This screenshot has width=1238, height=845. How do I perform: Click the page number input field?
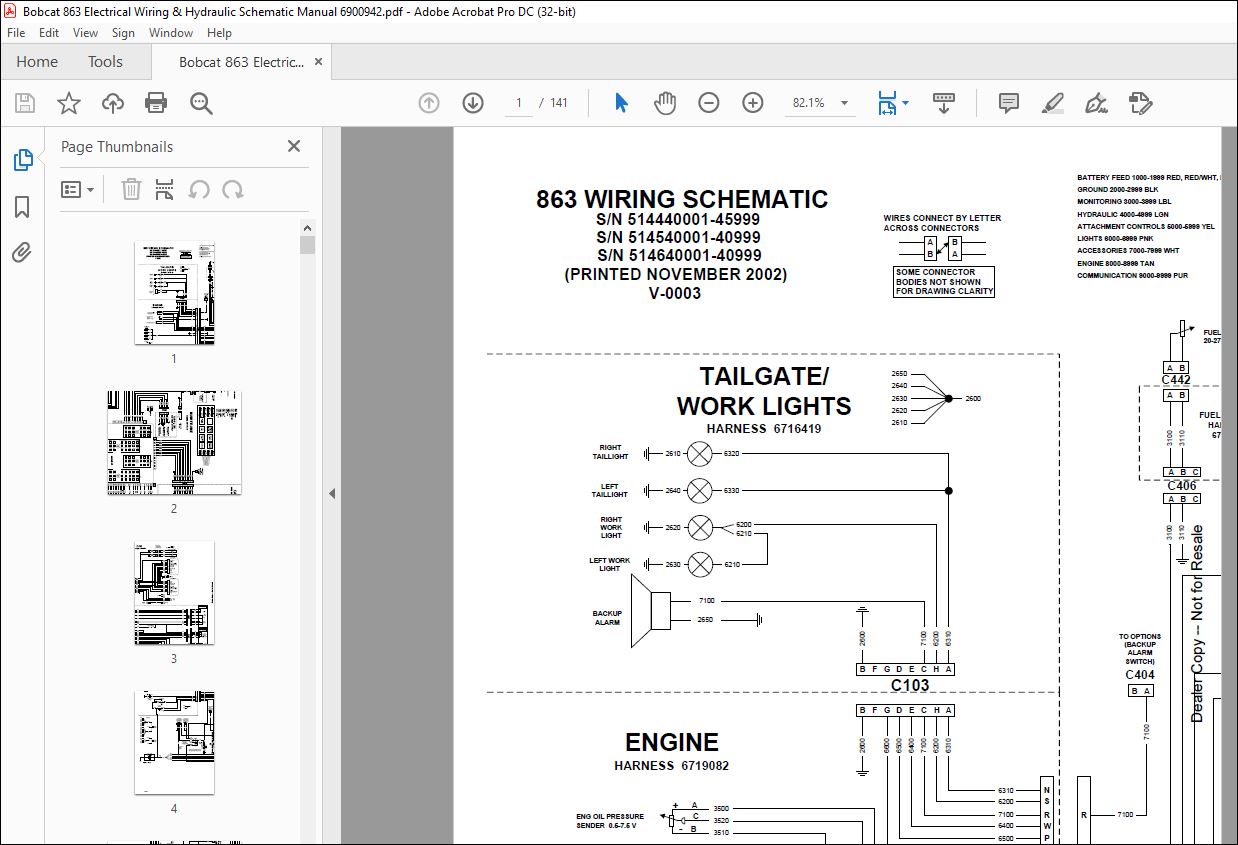coord(518,103)
